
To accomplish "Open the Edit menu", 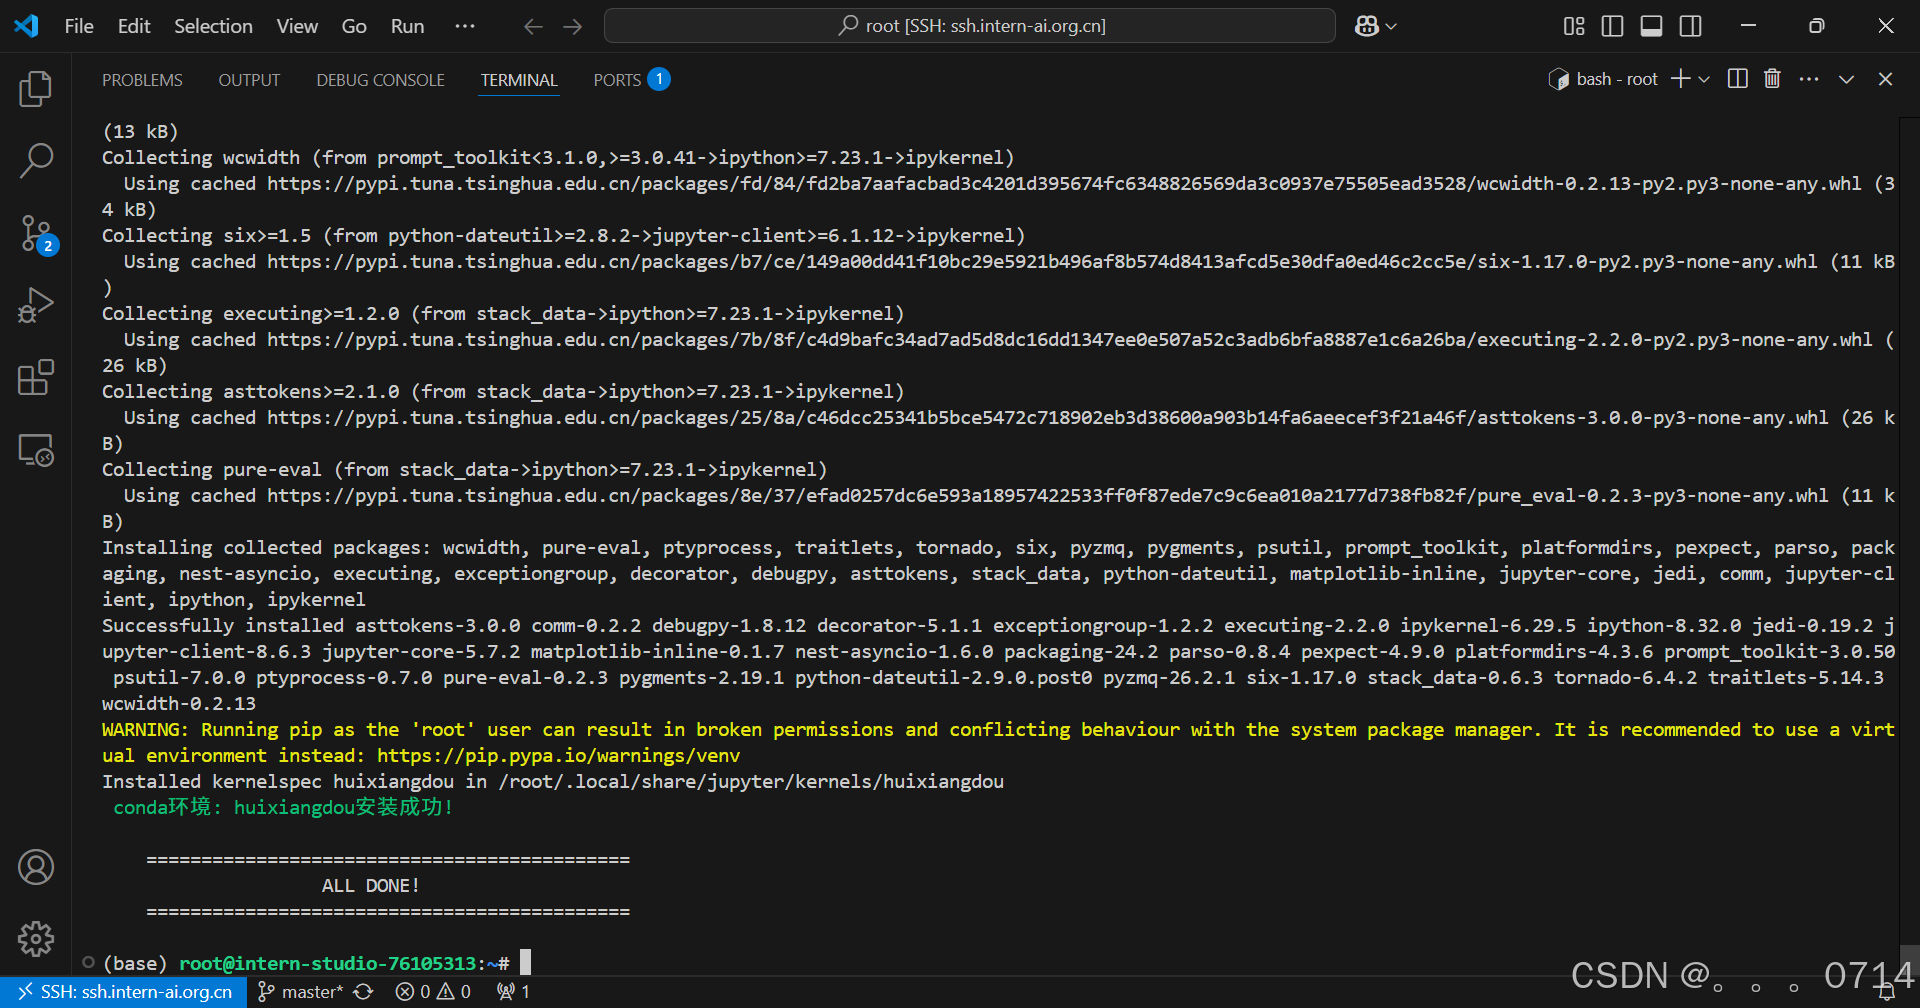I will pos(134,26).
